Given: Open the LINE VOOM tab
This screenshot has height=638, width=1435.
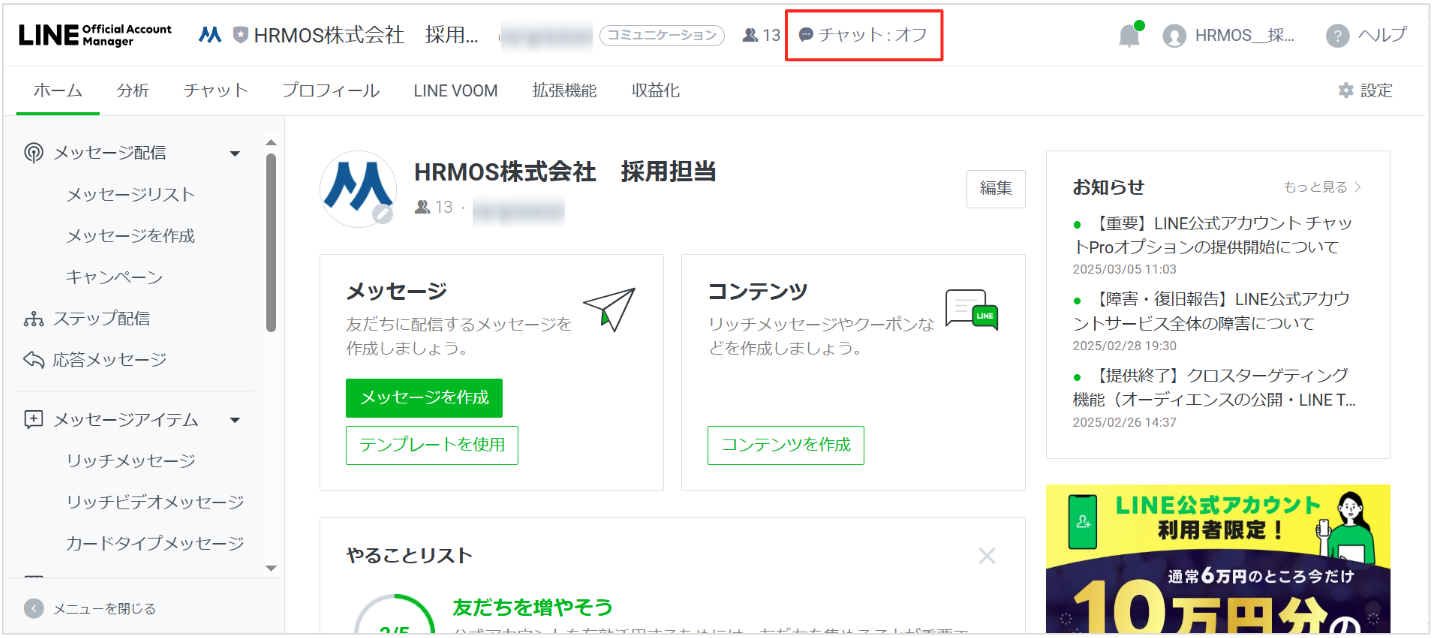Looking at the screenshot, I should (x=455, y=90).
